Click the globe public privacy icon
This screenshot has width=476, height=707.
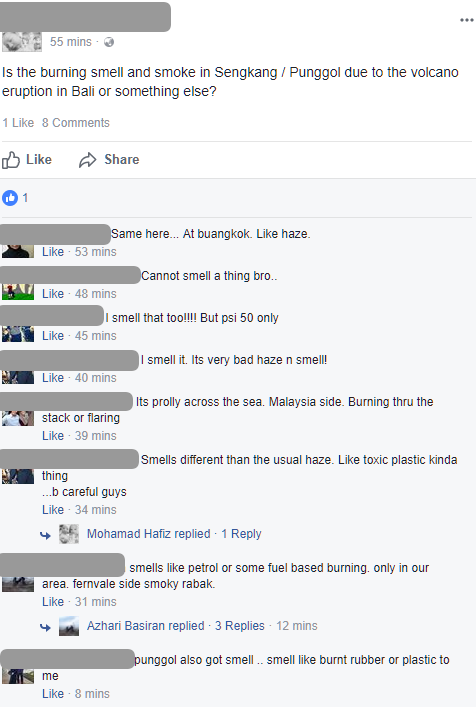click(x=109, y=42)
